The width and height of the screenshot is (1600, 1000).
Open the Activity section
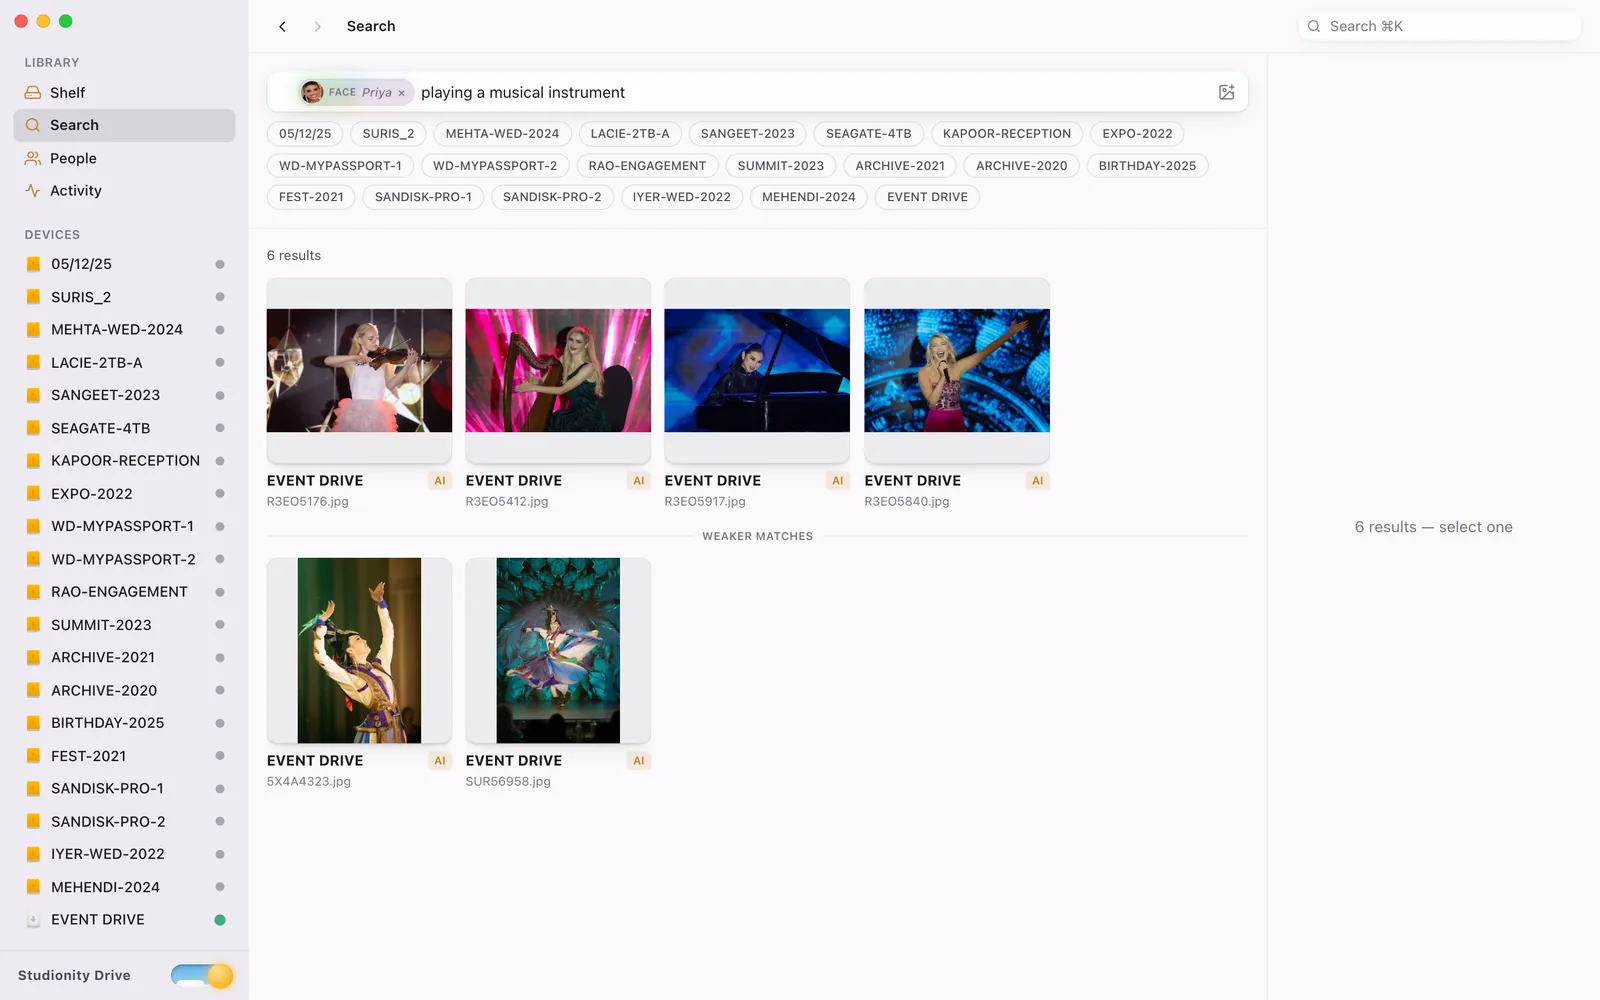click(124, 190)
